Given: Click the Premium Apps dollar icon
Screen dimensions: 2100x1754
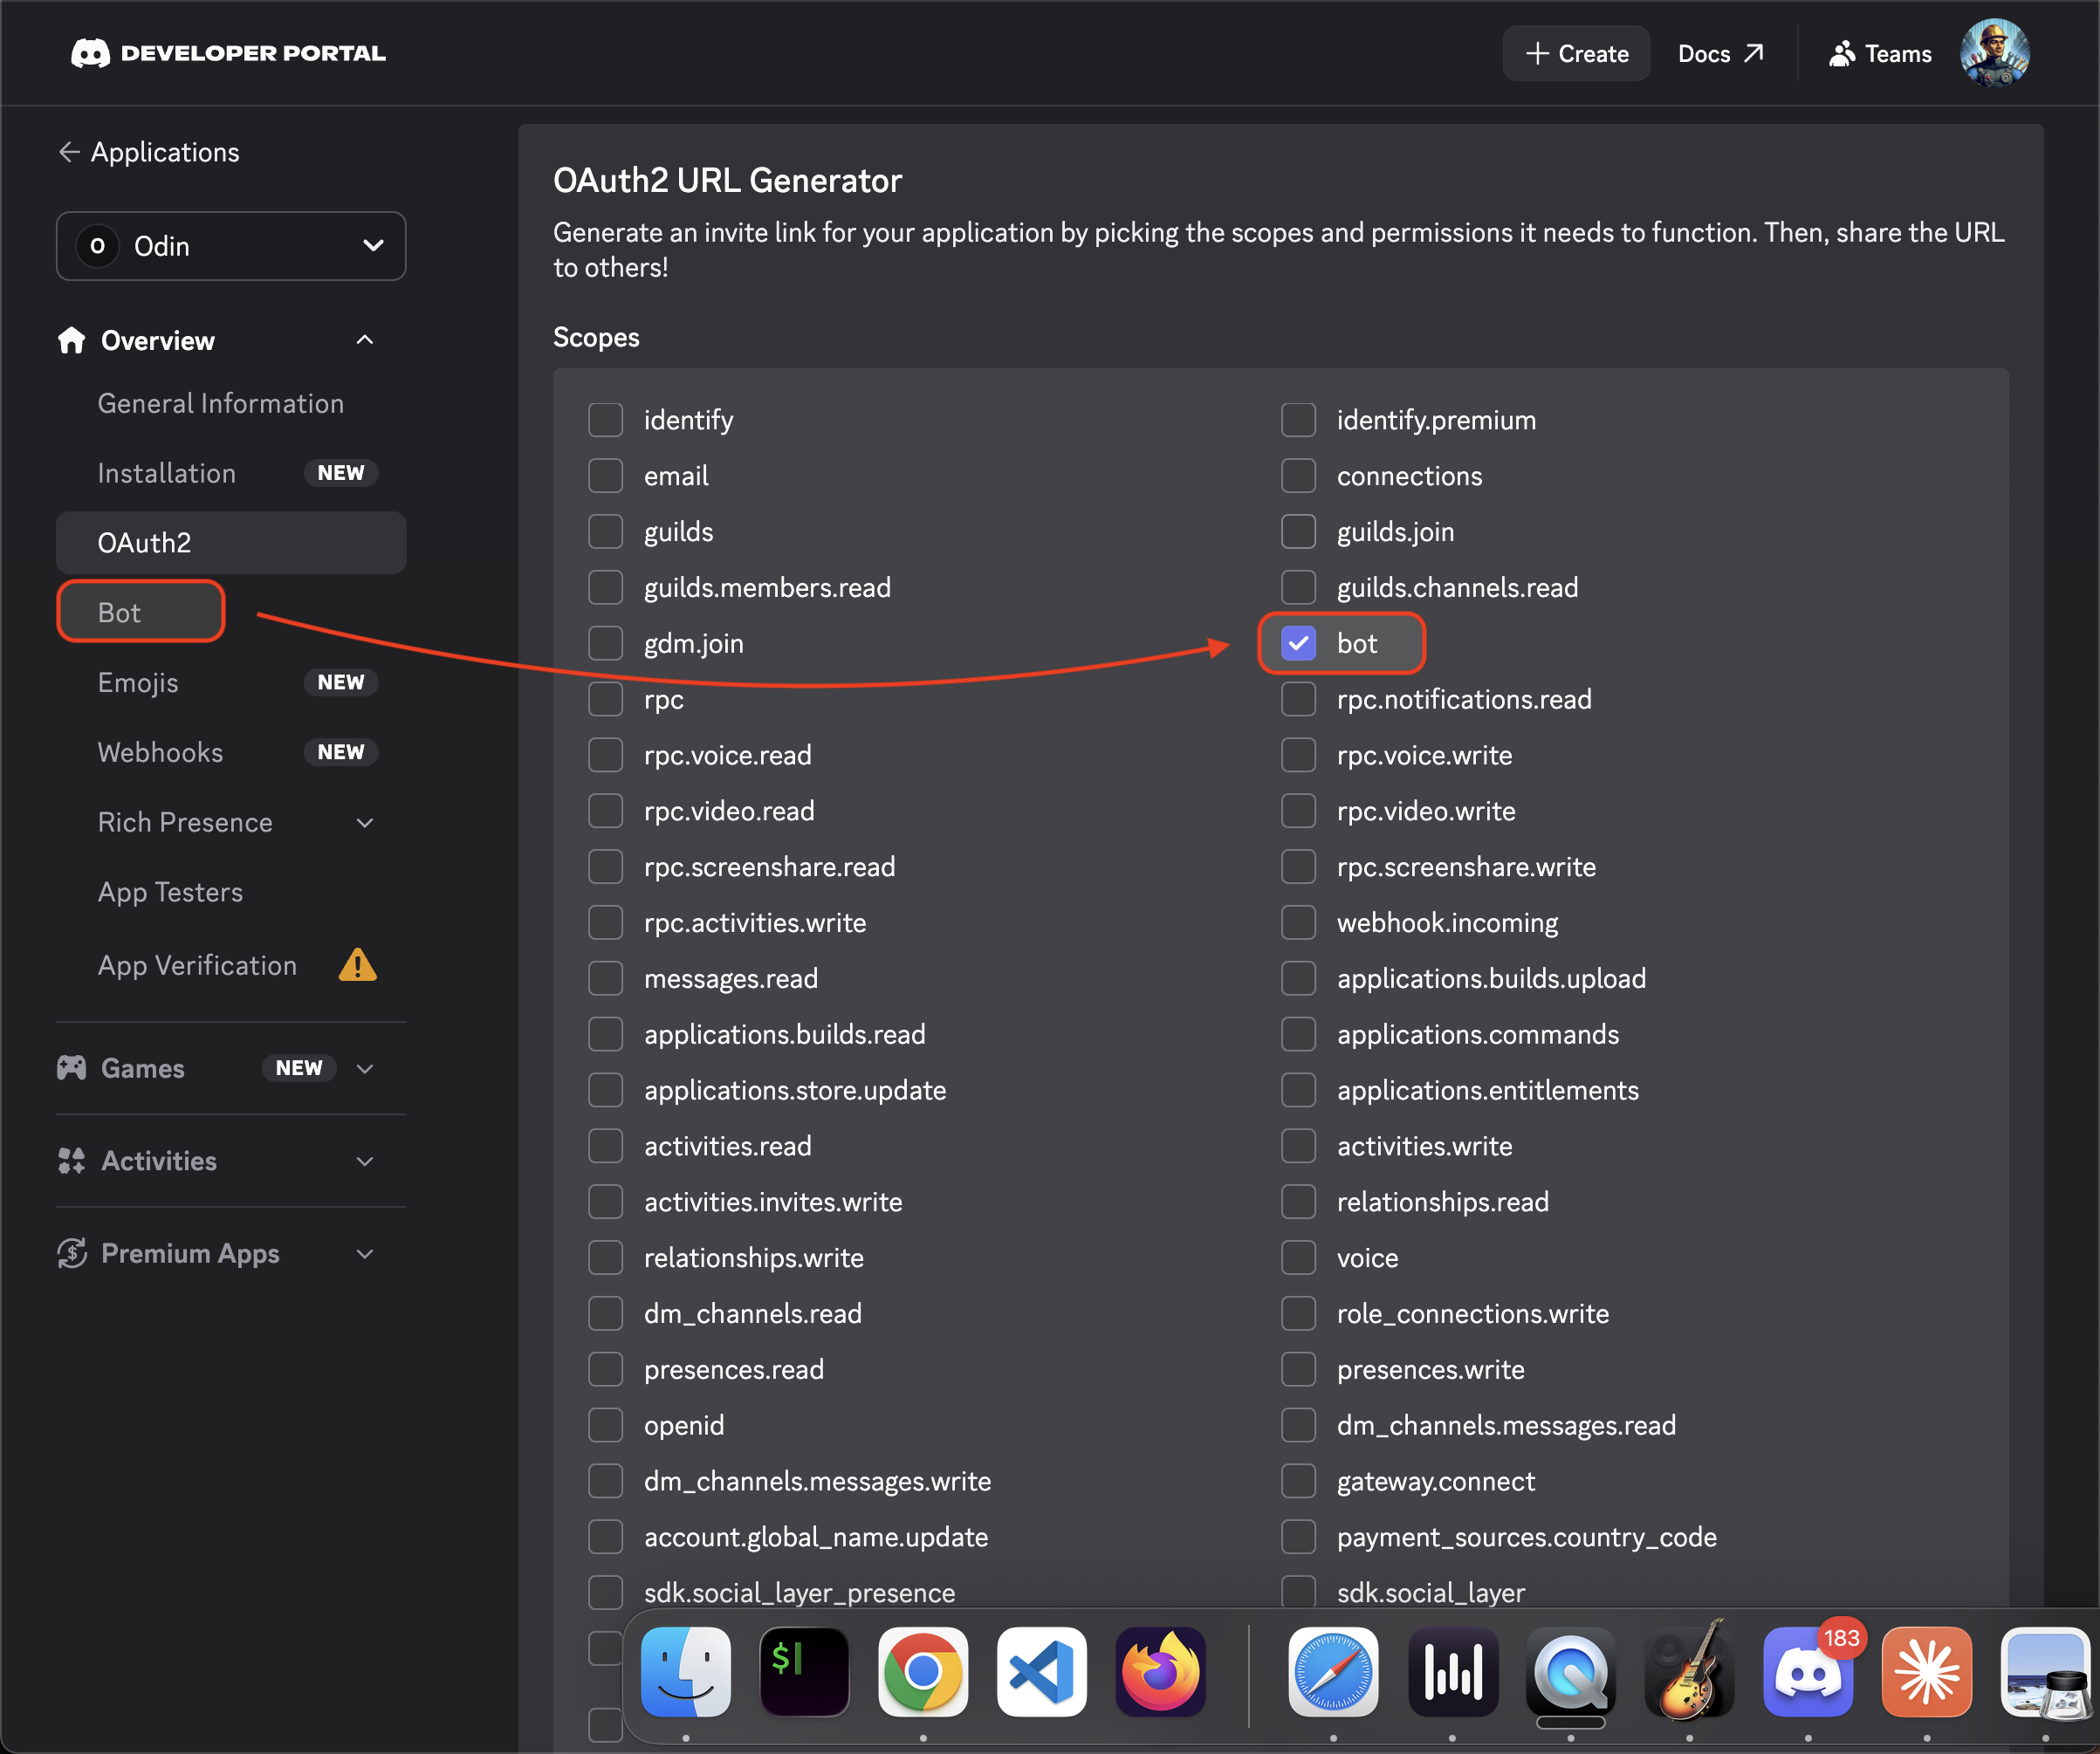Looking at the screenshot, I should tap(71, 1253).
